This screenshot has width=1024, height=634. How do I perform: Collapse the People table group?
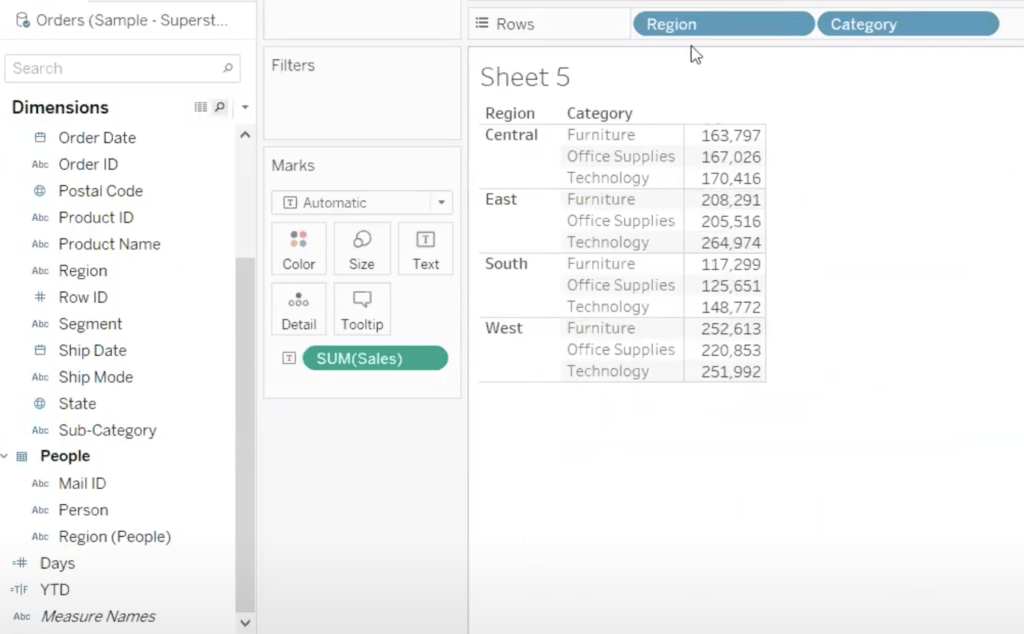tap(6, 456)
